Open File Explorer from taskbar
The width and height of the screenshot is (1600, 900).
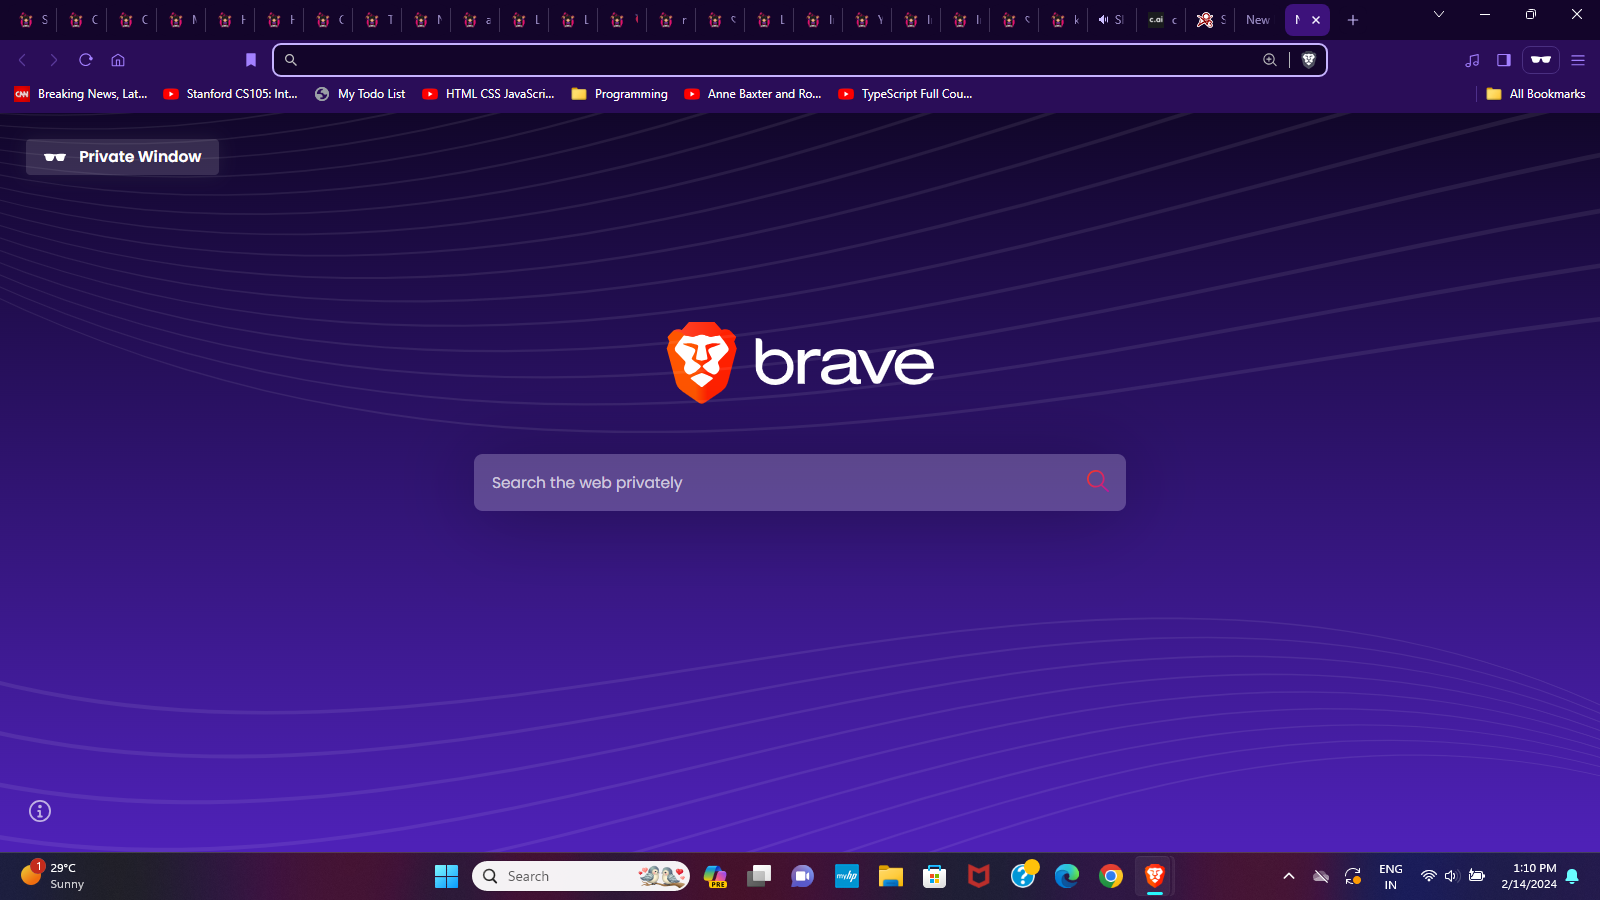pyautogui.click(x=891, y=876)
